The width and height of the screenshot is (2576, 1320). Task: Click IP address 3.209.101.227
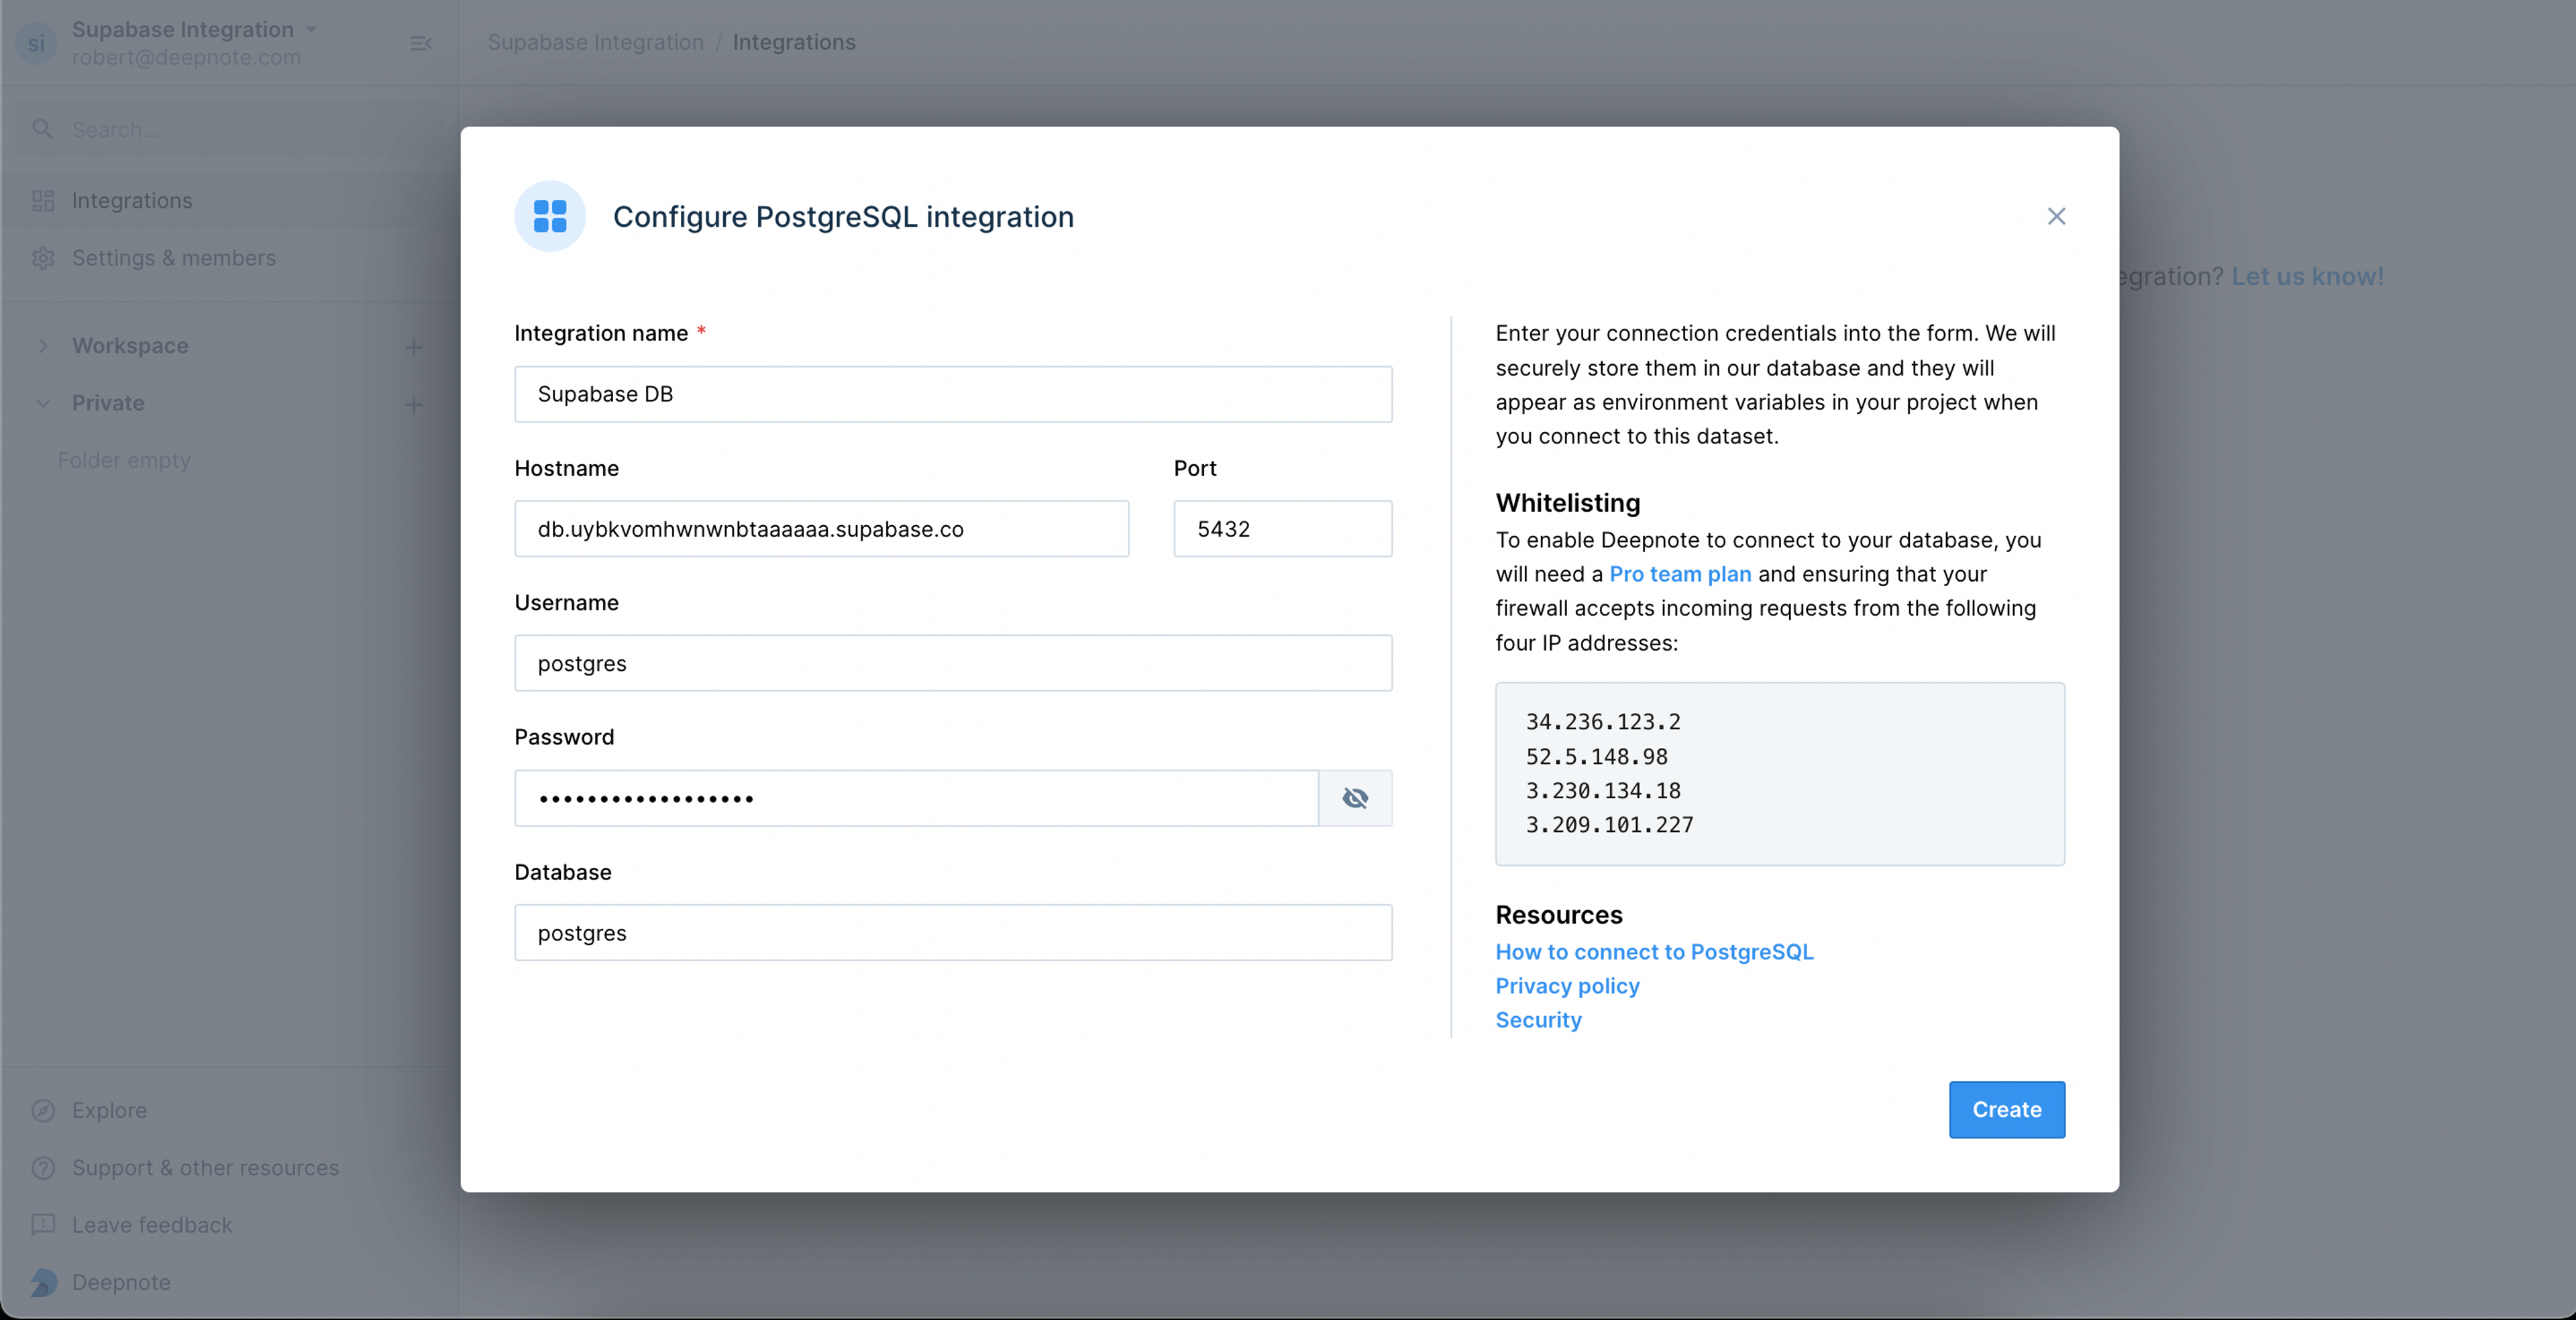tap(1609, 825)
